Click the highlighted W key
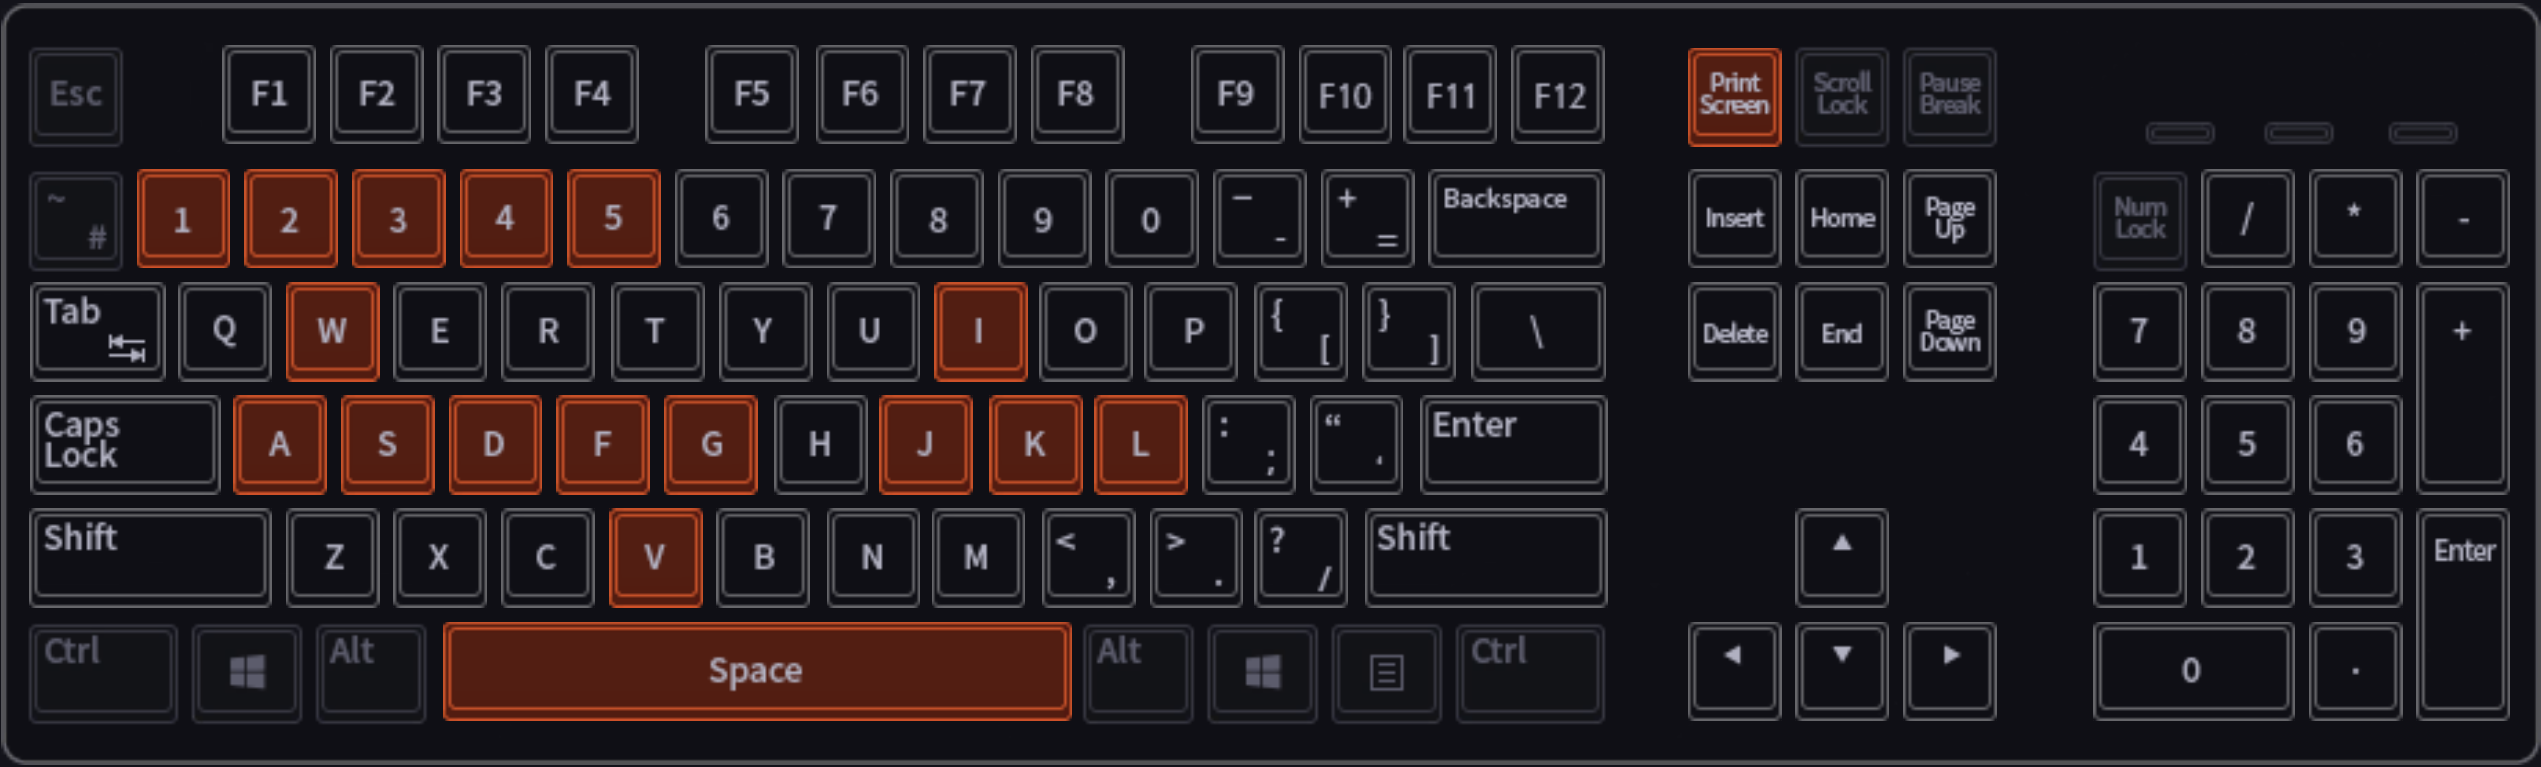Image resolution: width=2541 pixels, height=767 pixels. pyautogui.click(x=332, y=331)
